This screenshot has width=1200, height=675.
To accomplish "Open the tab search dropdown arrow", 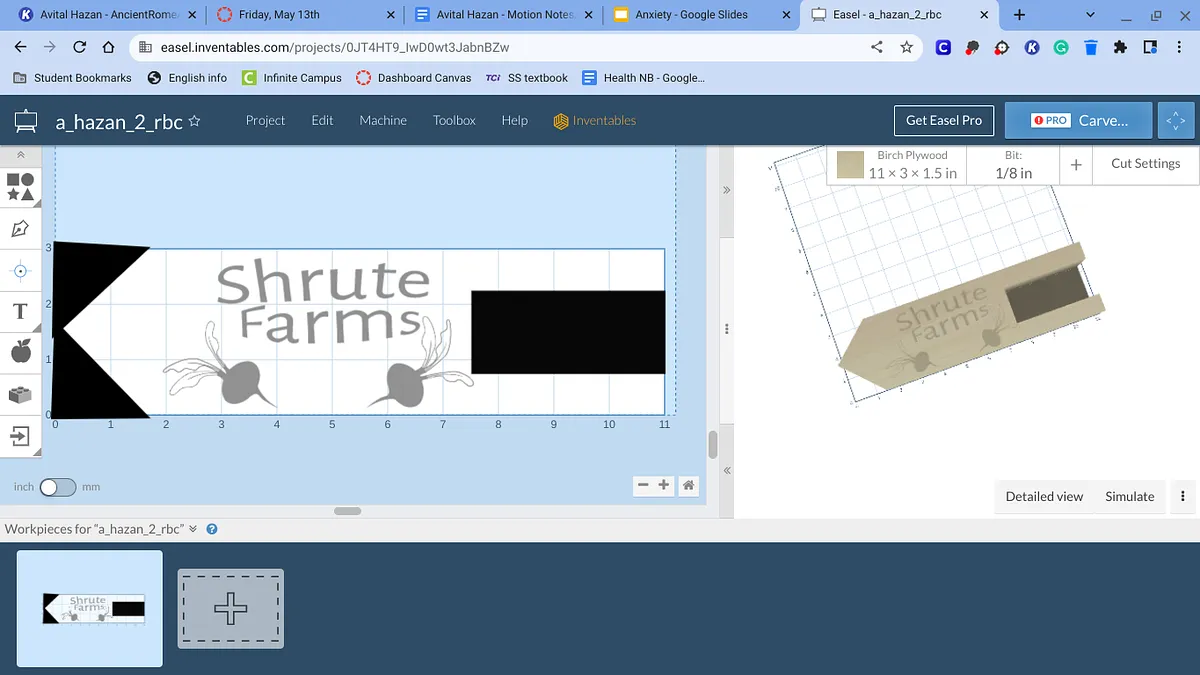I will (1090, 15).
